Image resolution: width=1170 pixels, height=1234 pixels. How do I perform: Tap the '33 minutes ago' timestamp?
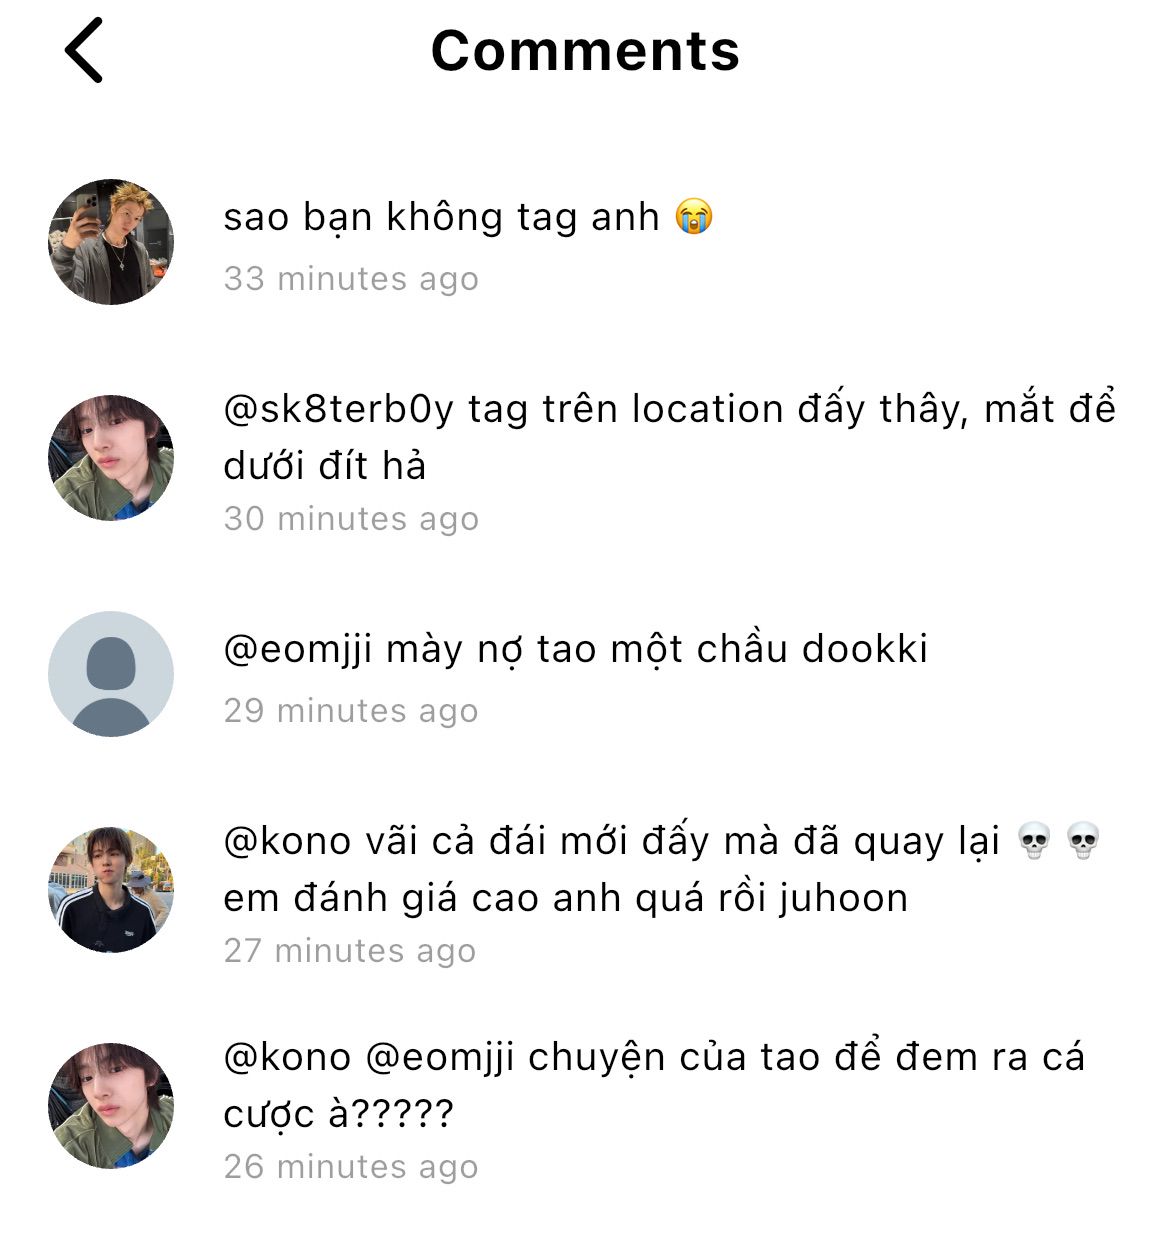click(x=351, y=279)
